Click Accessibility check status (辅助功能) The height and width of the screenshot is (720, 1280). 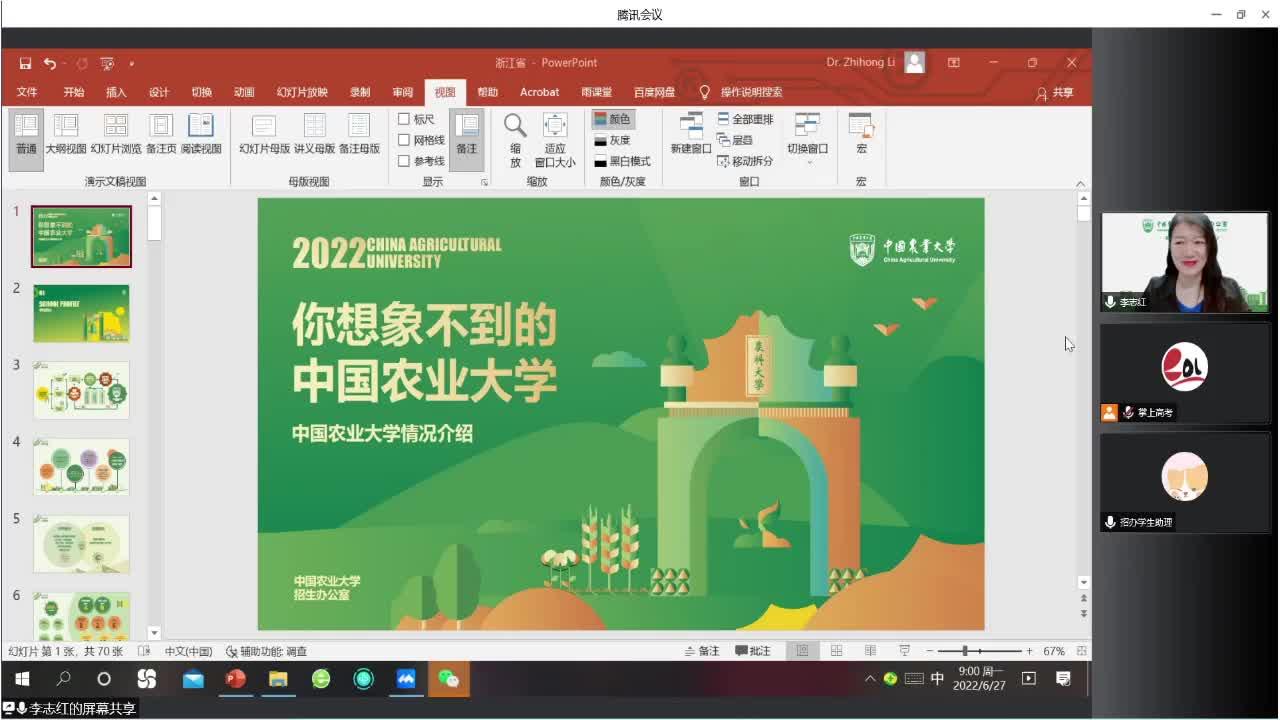tap(266, 651)
